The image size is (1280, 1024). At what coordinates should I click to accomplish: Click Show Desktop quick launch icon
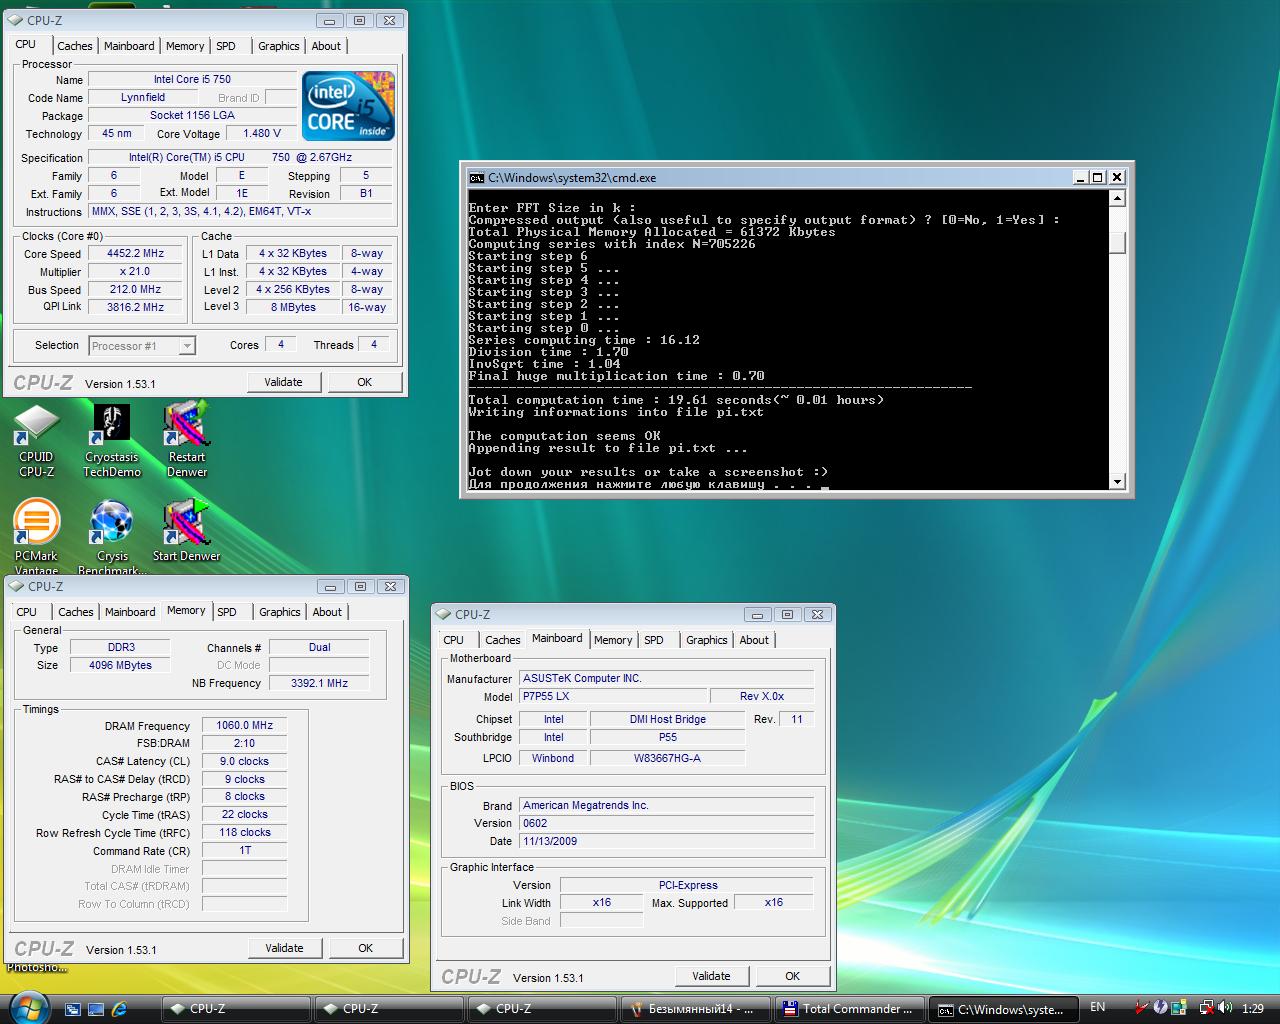click(x=72, y=1009)
